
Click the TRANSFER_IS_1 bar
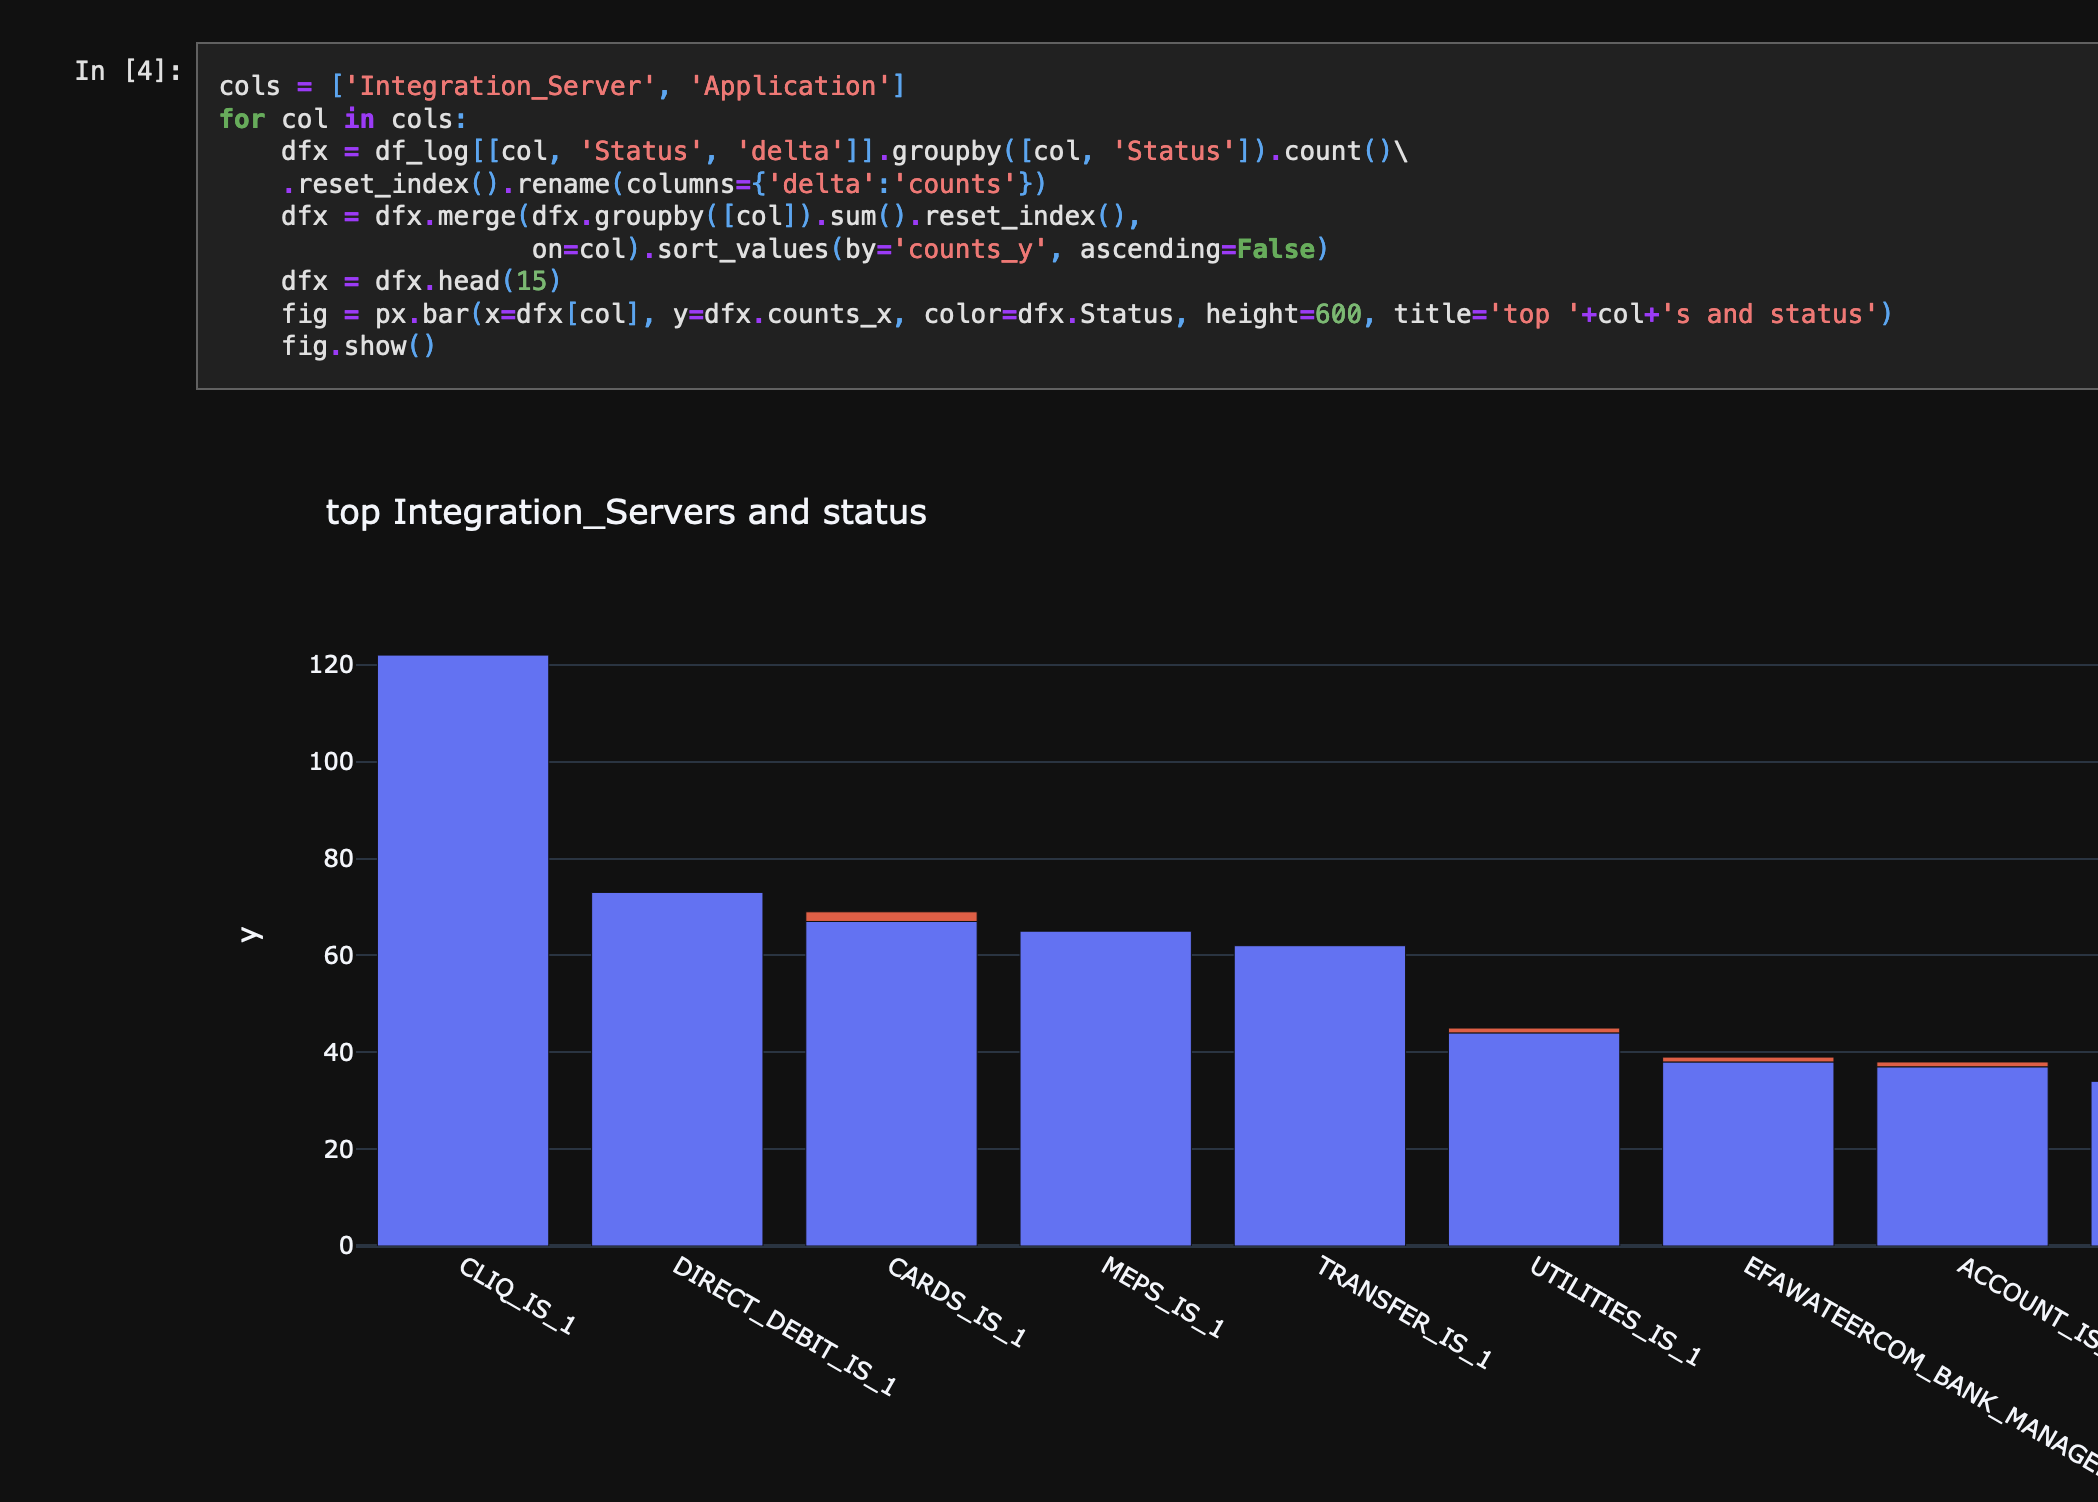[x=1319, y=1095]
